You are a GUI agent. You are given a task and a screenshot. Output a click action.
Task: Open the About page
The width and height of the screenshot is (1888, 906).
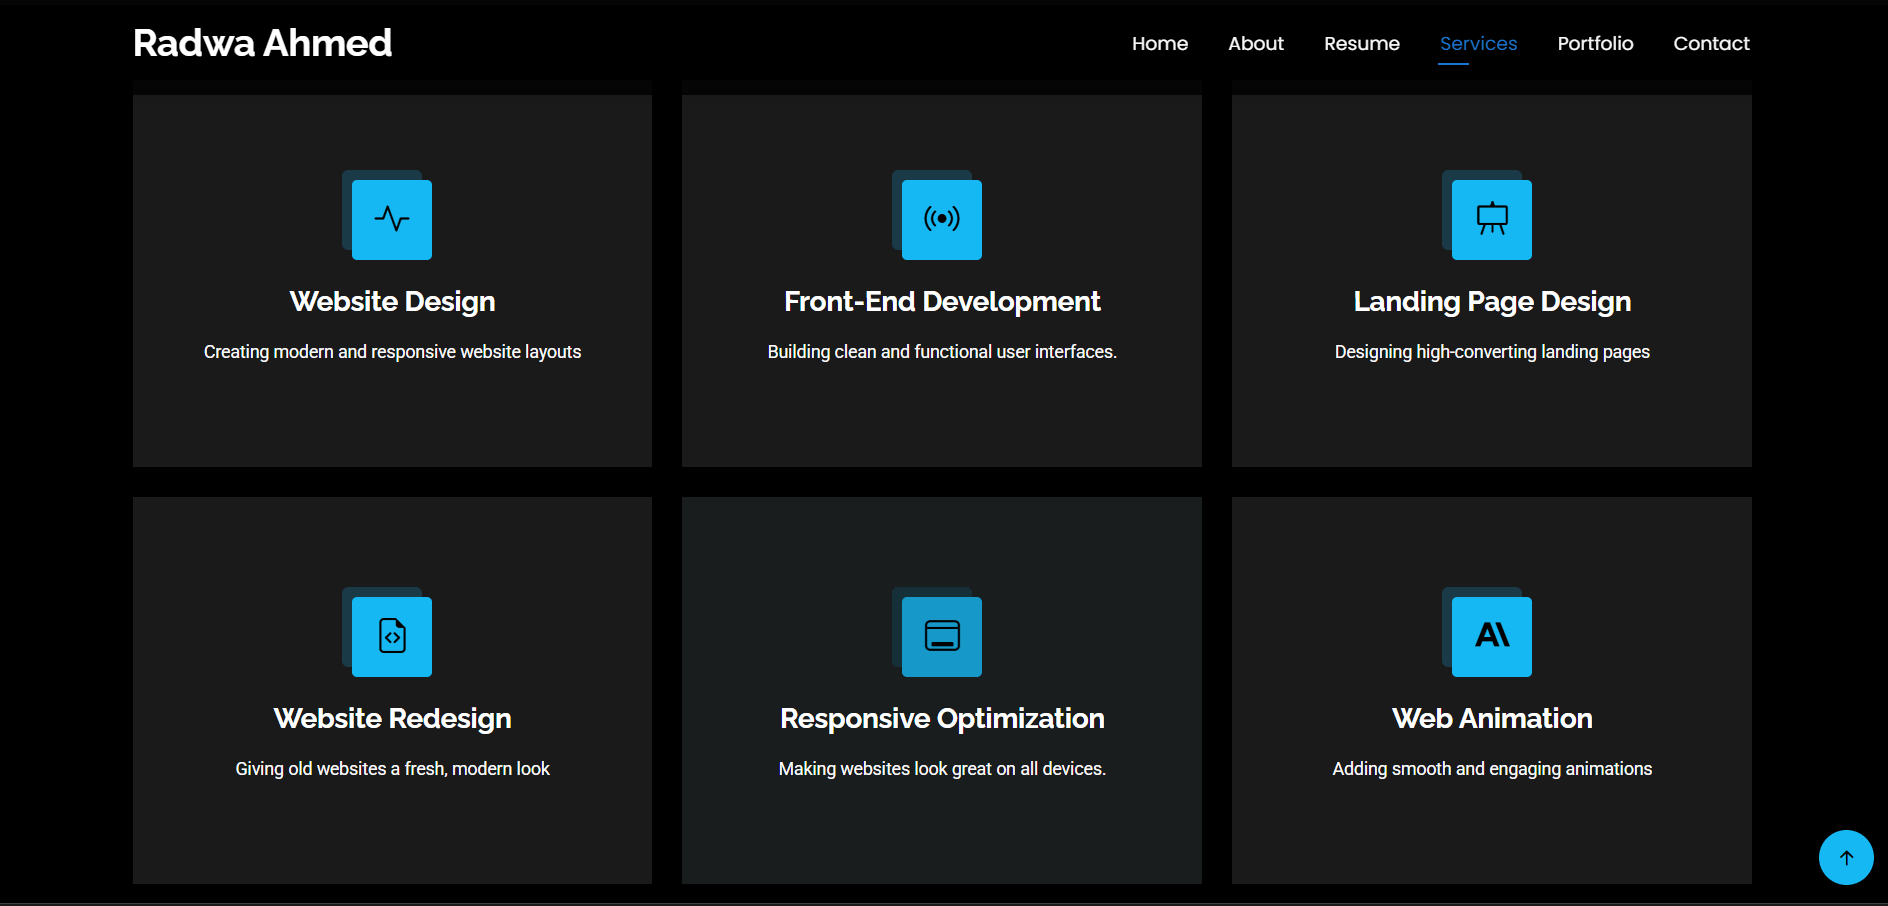click(x=1255, y=43)
